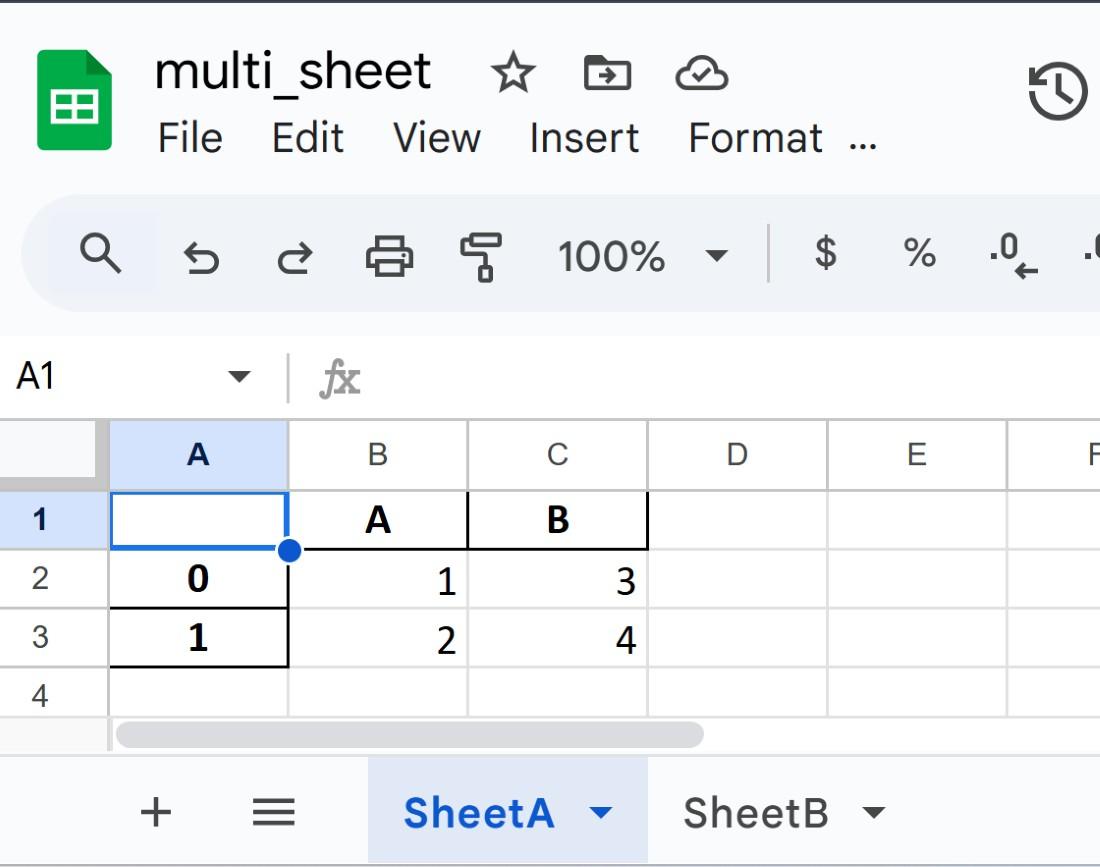This screenshot has height=867, width=1100.
Task: Star the multi_sheet document
Action: point(513,74)
